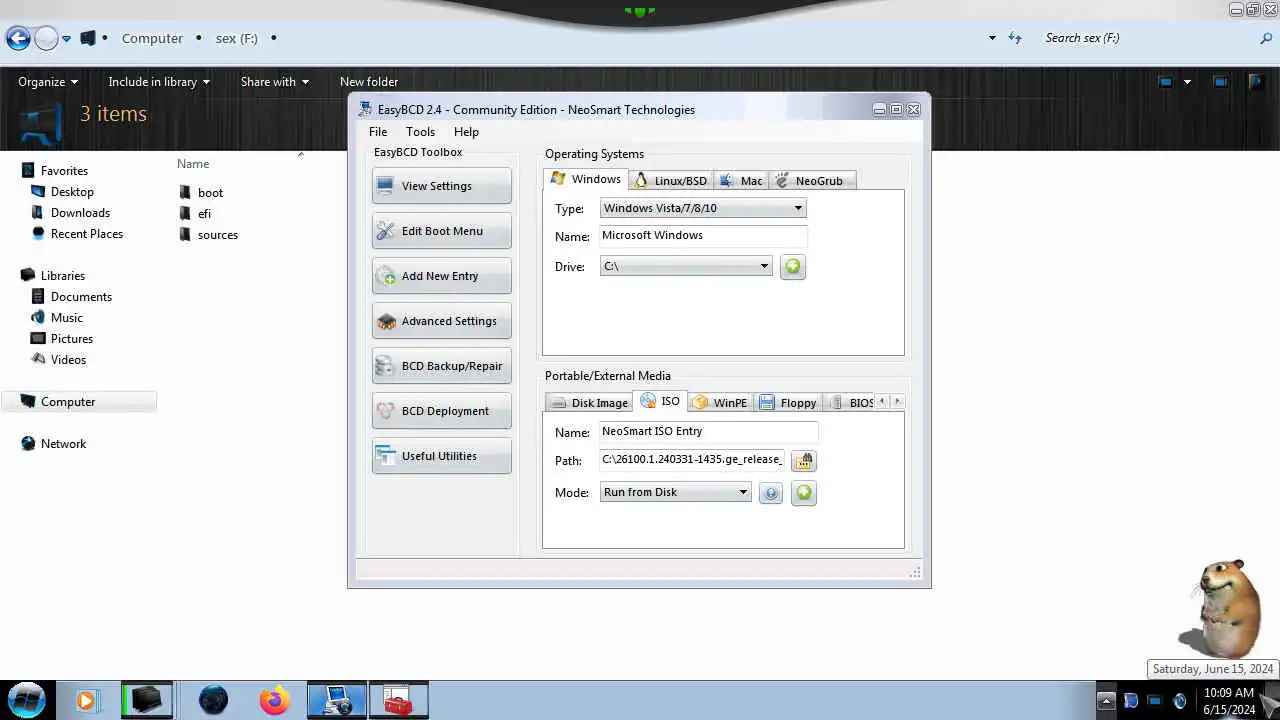Switch to the NeoGrub tab
The image size is (1280, 720).
pos(812,181)
